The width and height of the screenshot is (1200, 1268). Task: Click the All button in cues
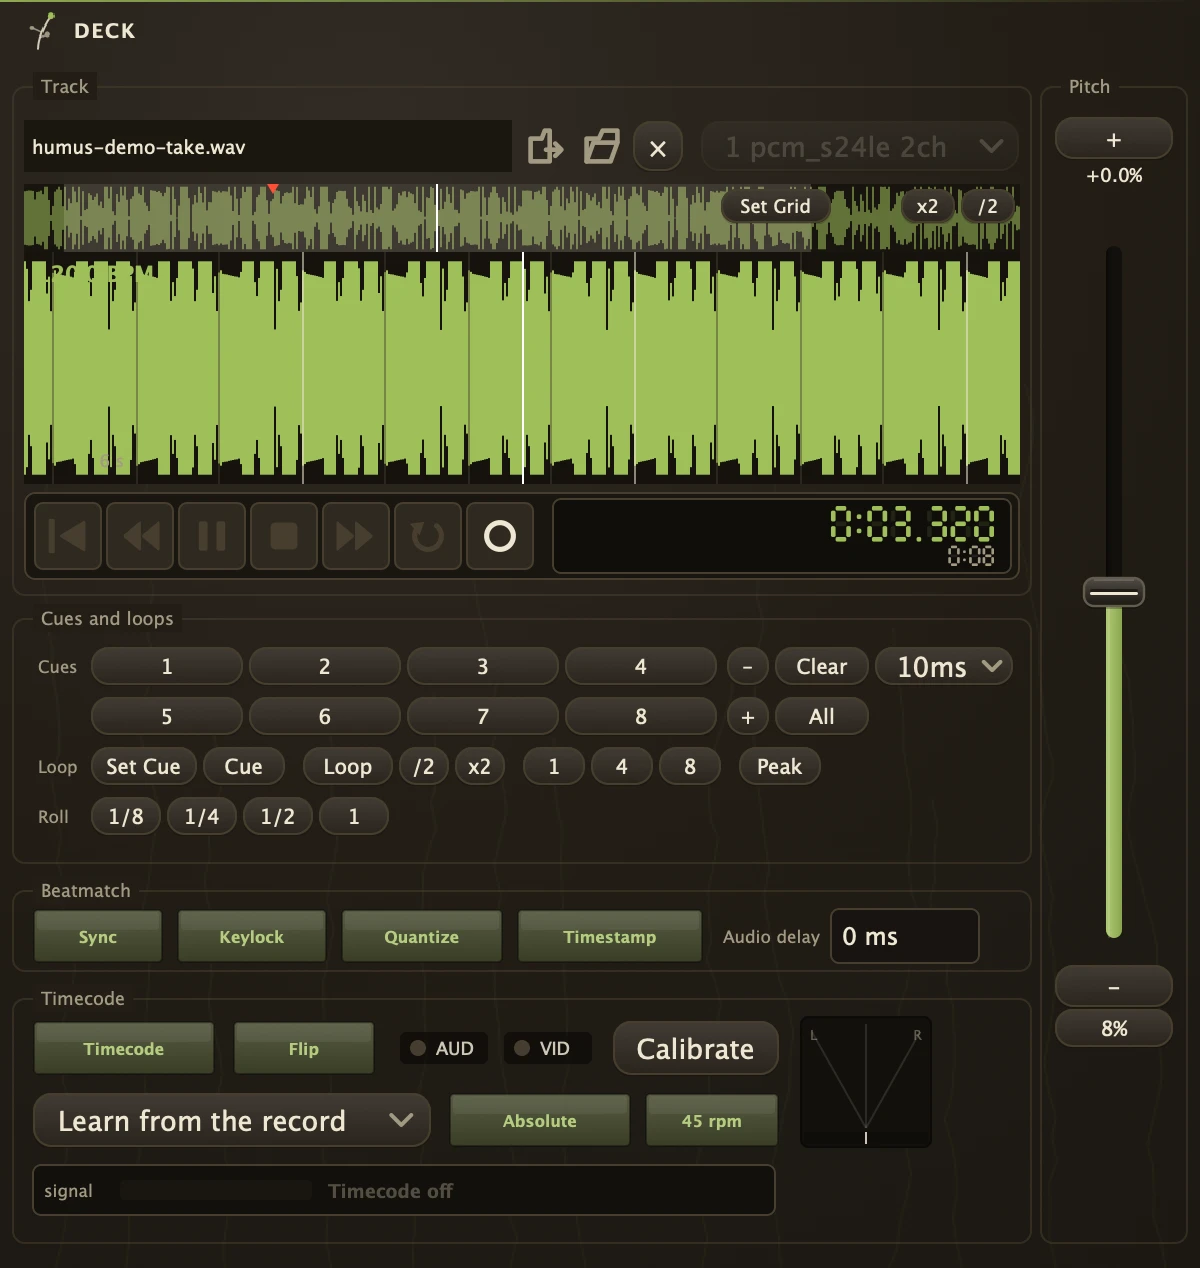pos(821,717)
